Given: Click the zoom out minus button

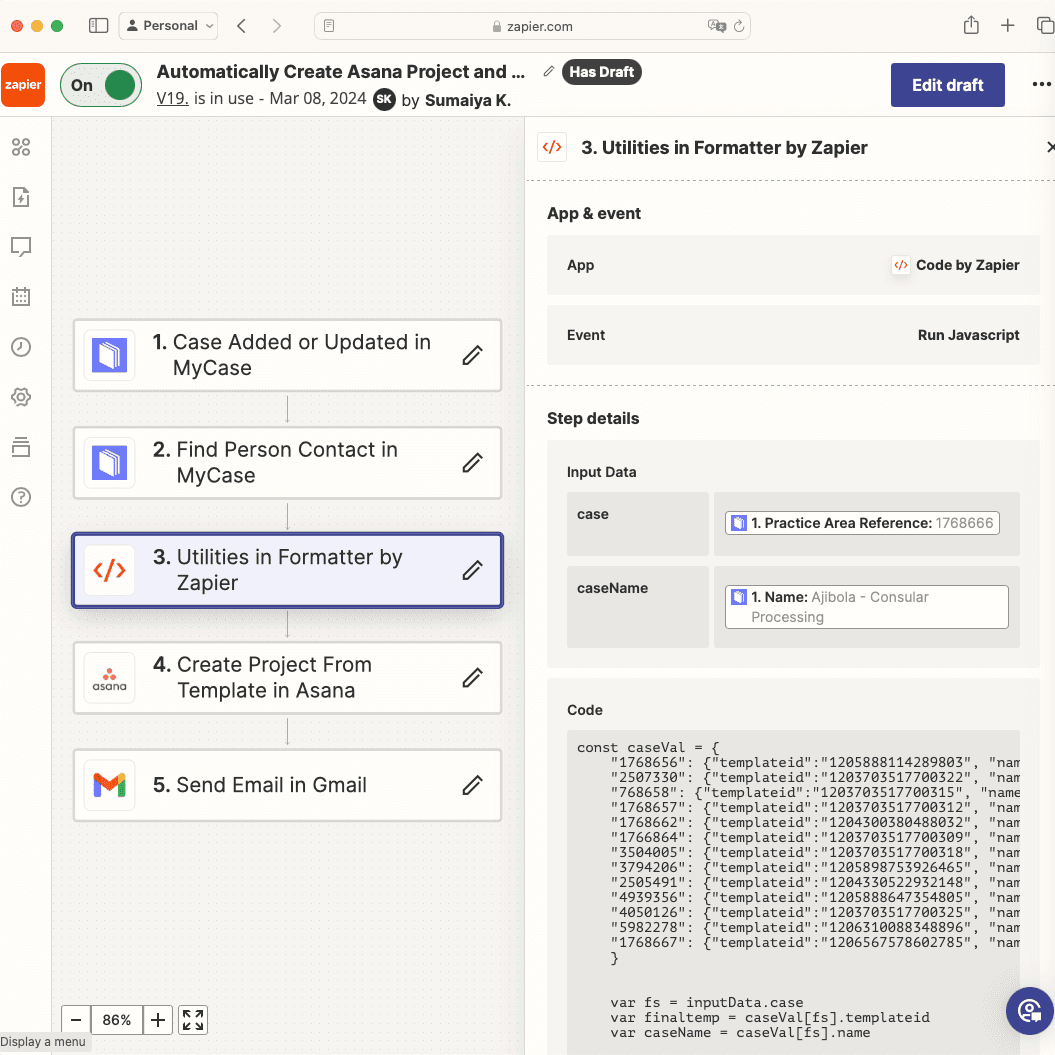Looking at the screenshot, I should pyautogui.click(x=76, y=1020).
